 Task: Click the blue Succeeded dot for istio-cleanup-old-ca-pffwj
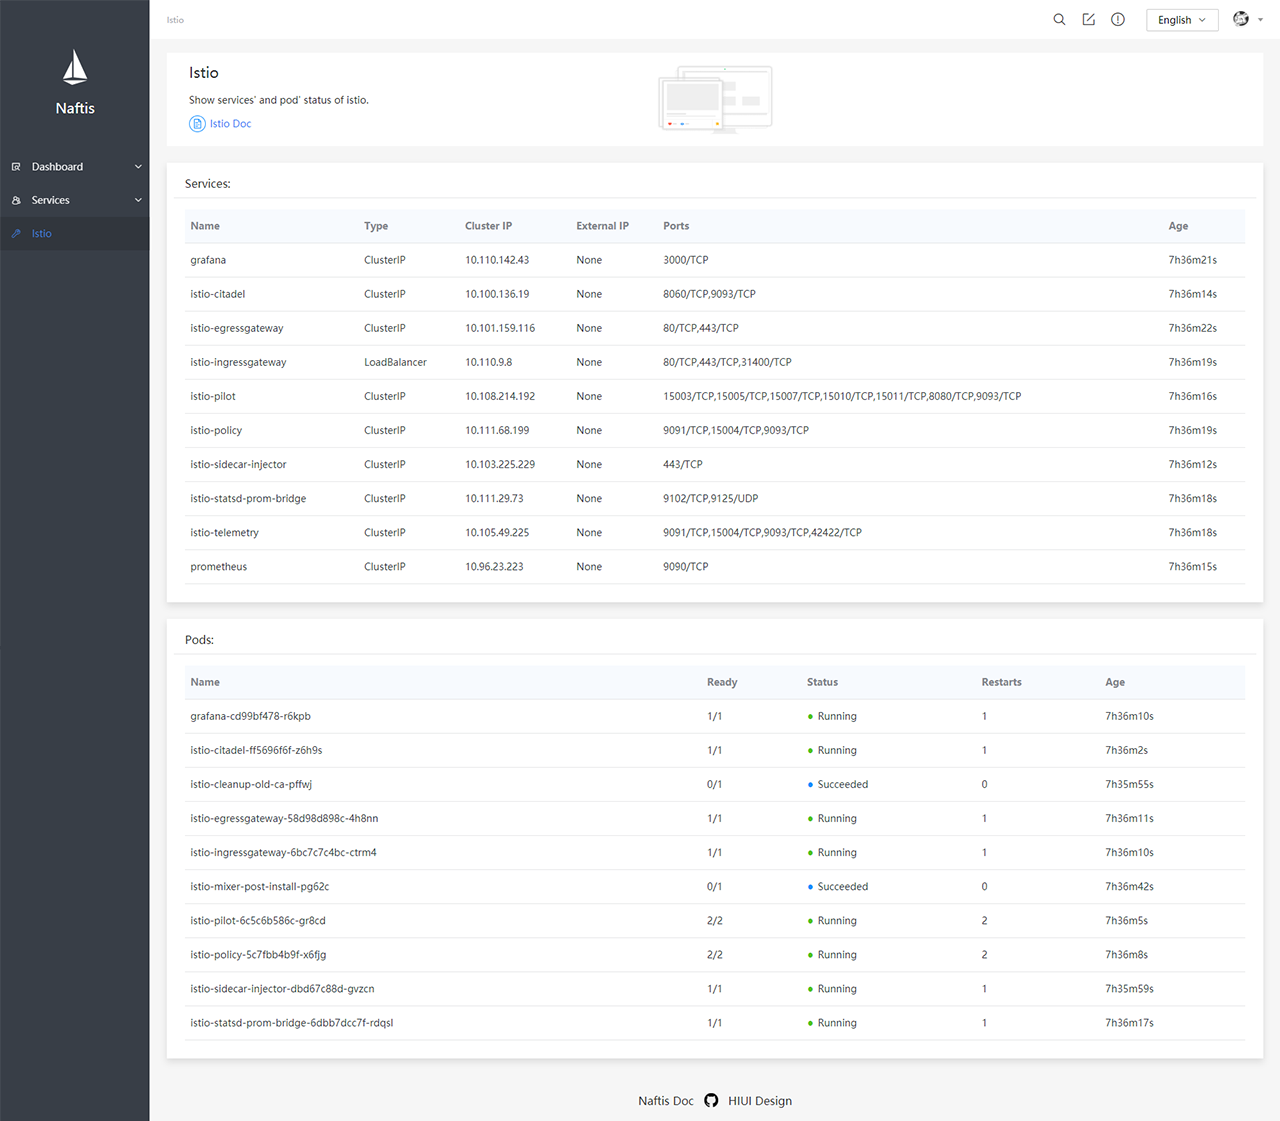click(x=810, y=784)
